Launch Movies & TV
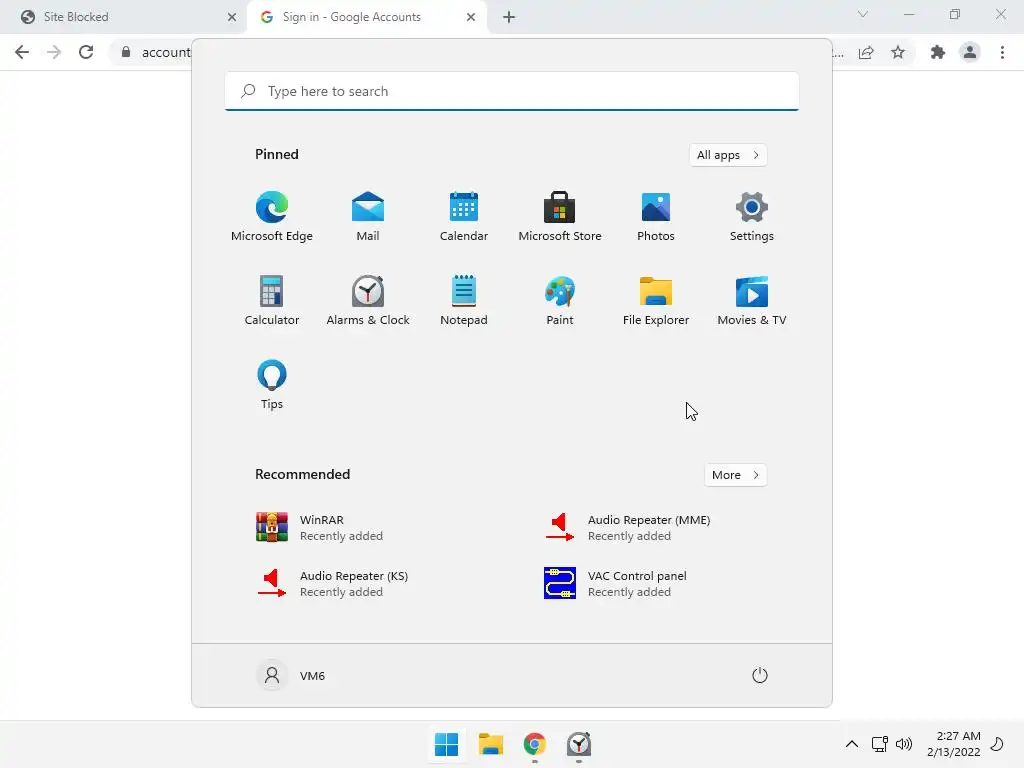Screen dimensions: 1024x768 tap(752, 300)
